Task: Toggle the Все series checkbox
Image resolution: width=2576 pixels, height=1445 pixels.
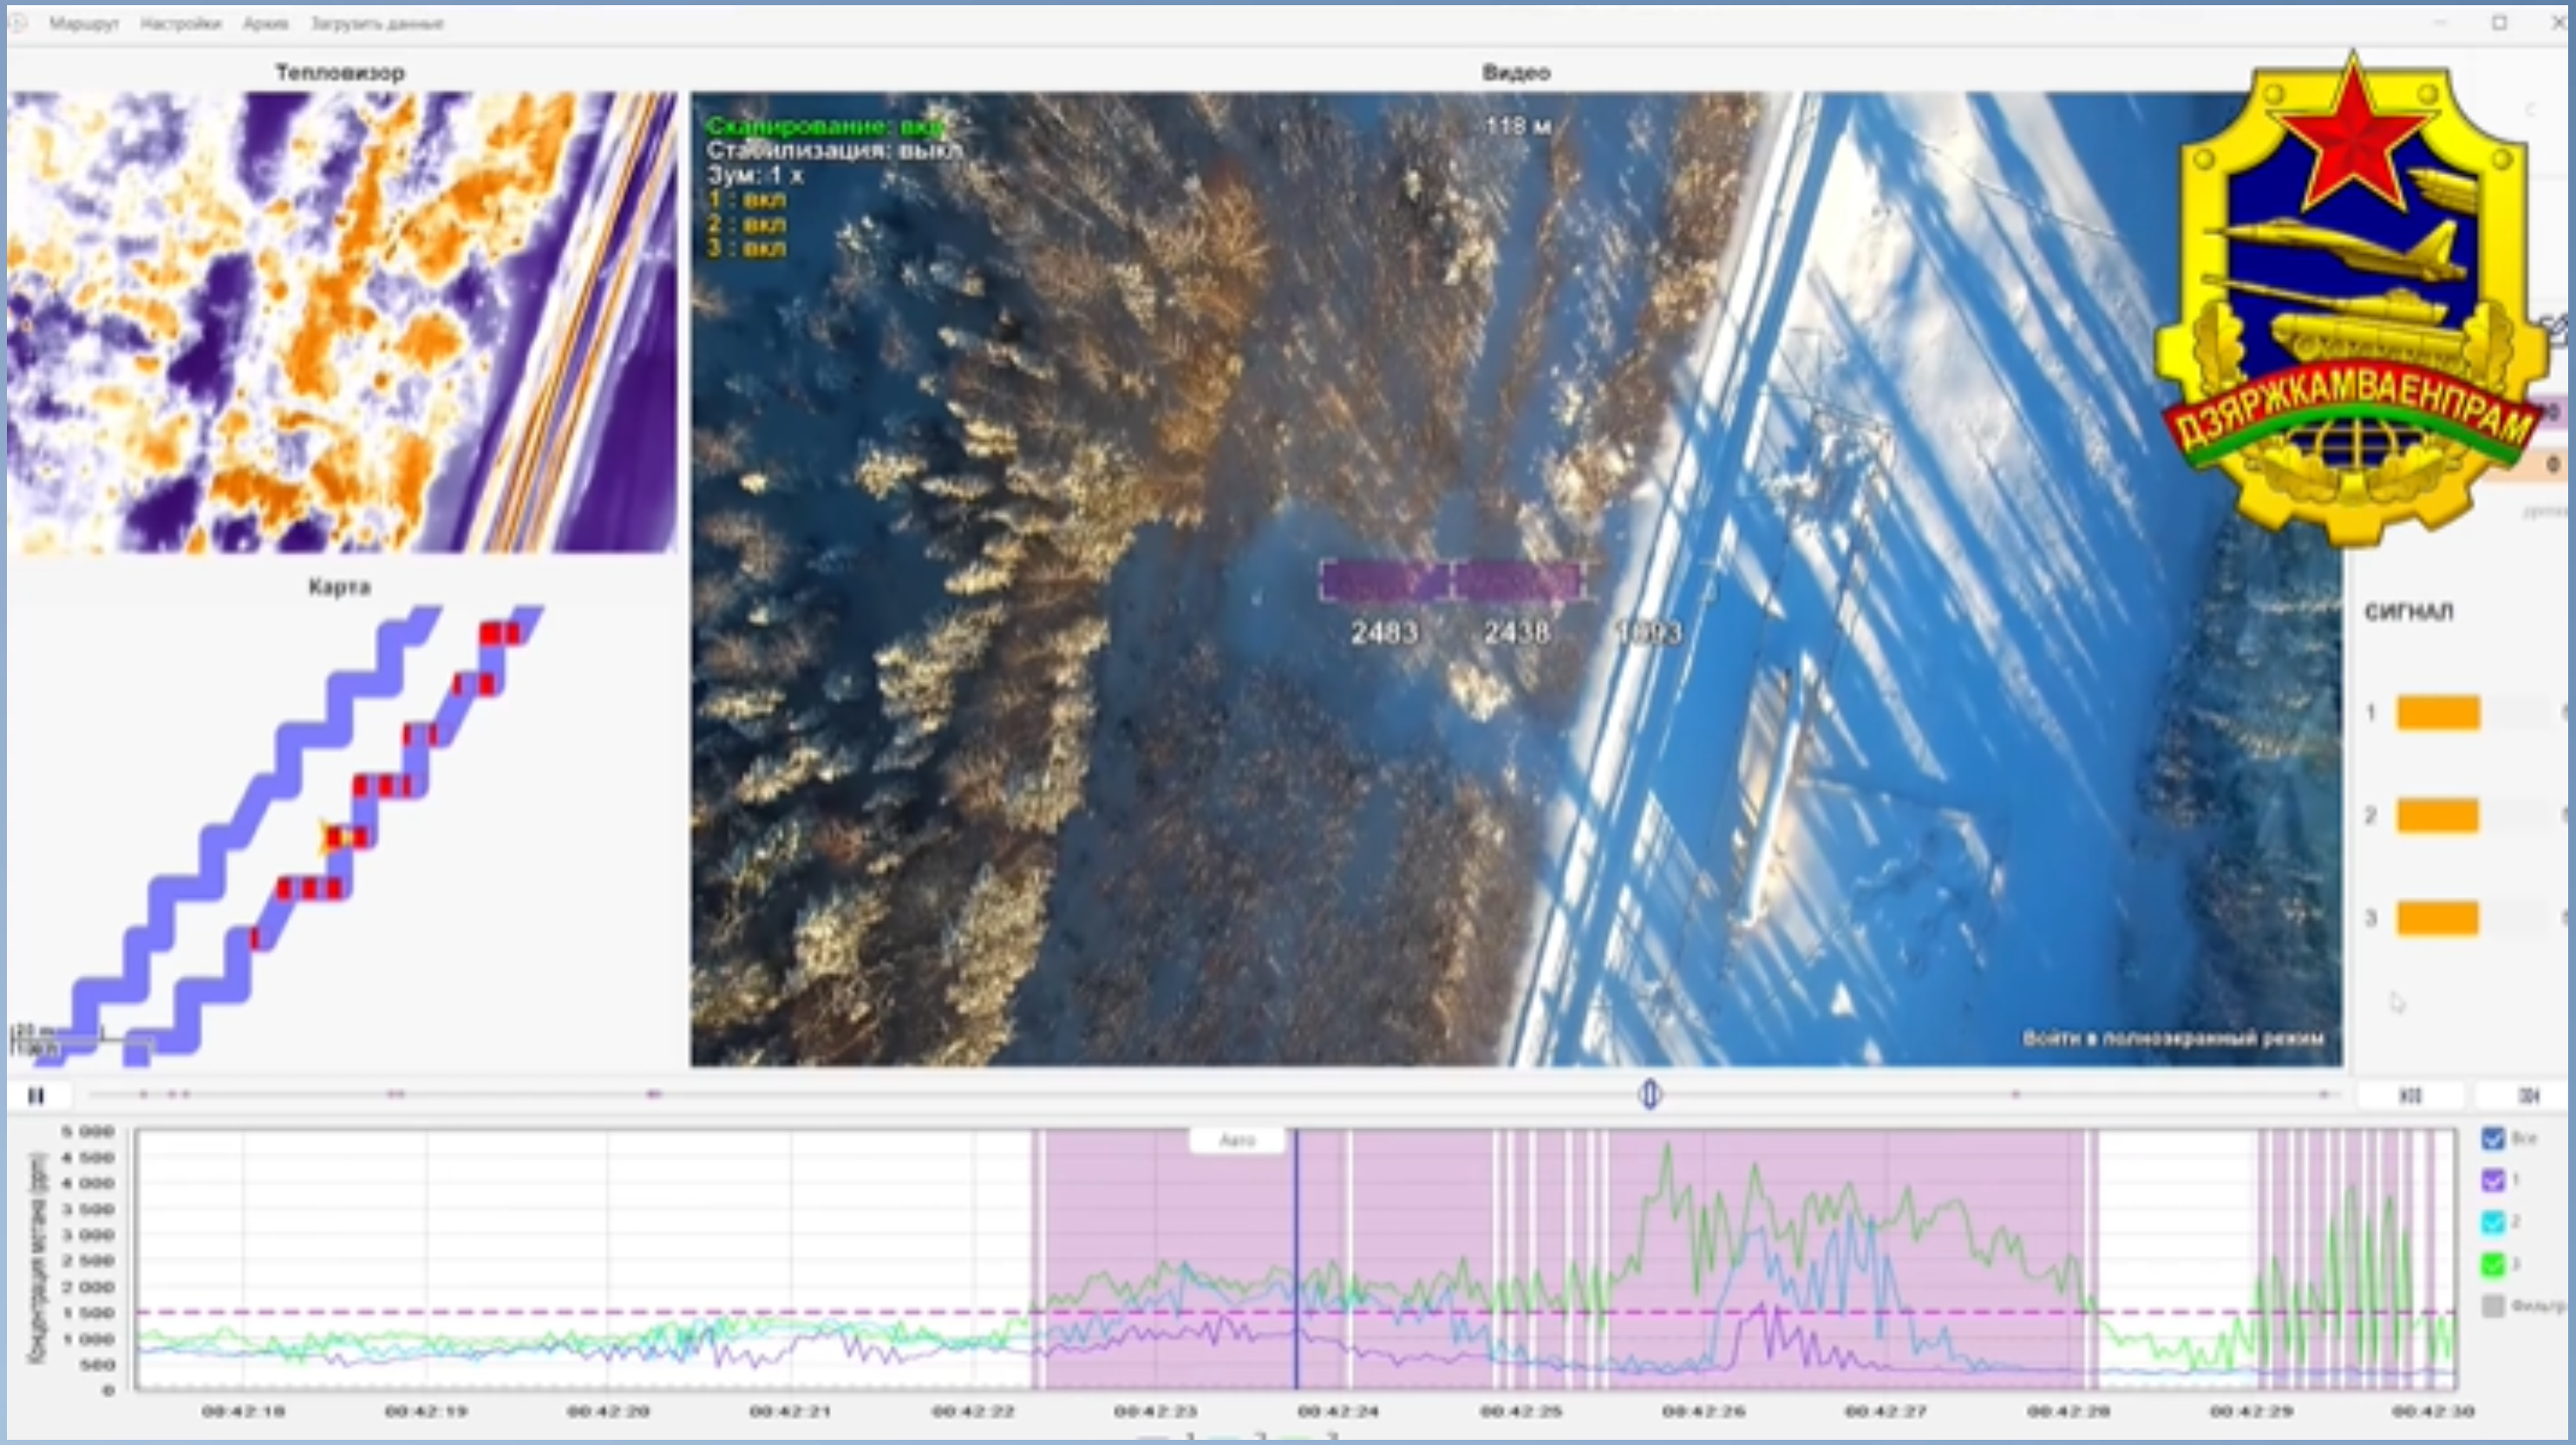Action: coord(2493,1139)
